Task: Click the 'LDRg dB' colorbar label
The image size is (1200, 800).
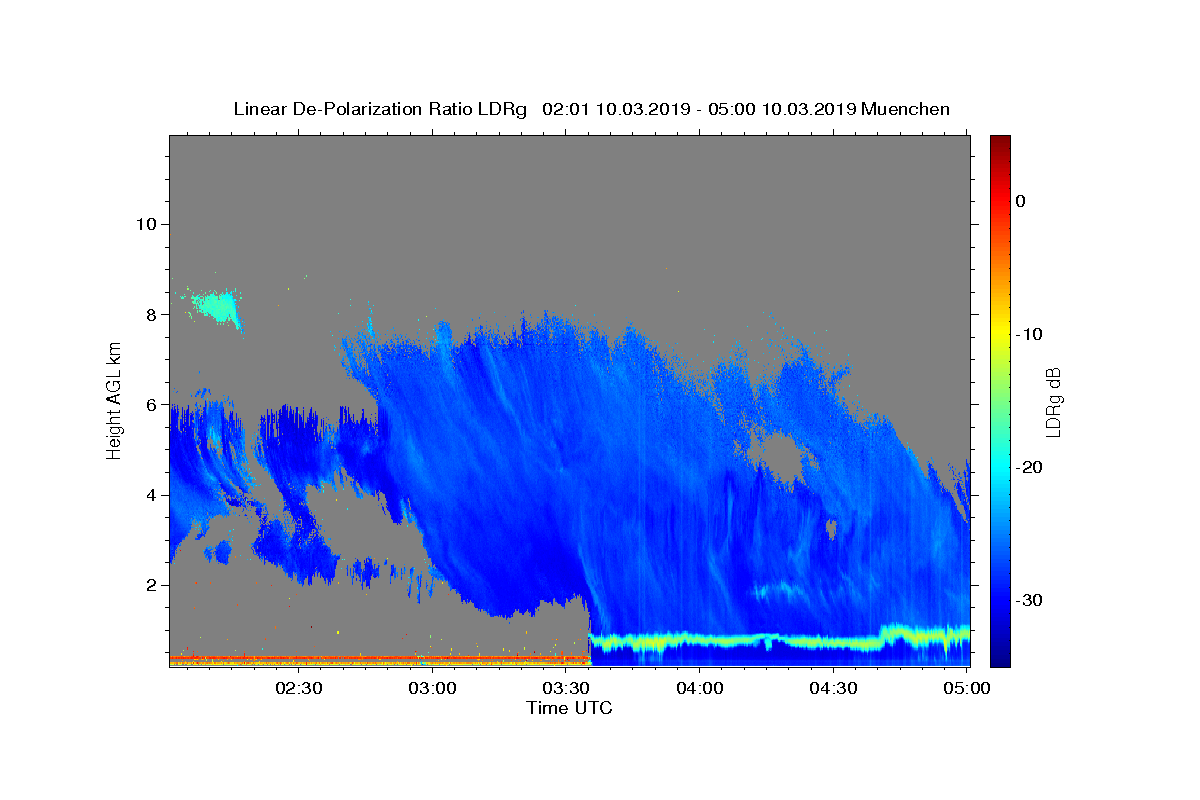Action: [1053, 402]
